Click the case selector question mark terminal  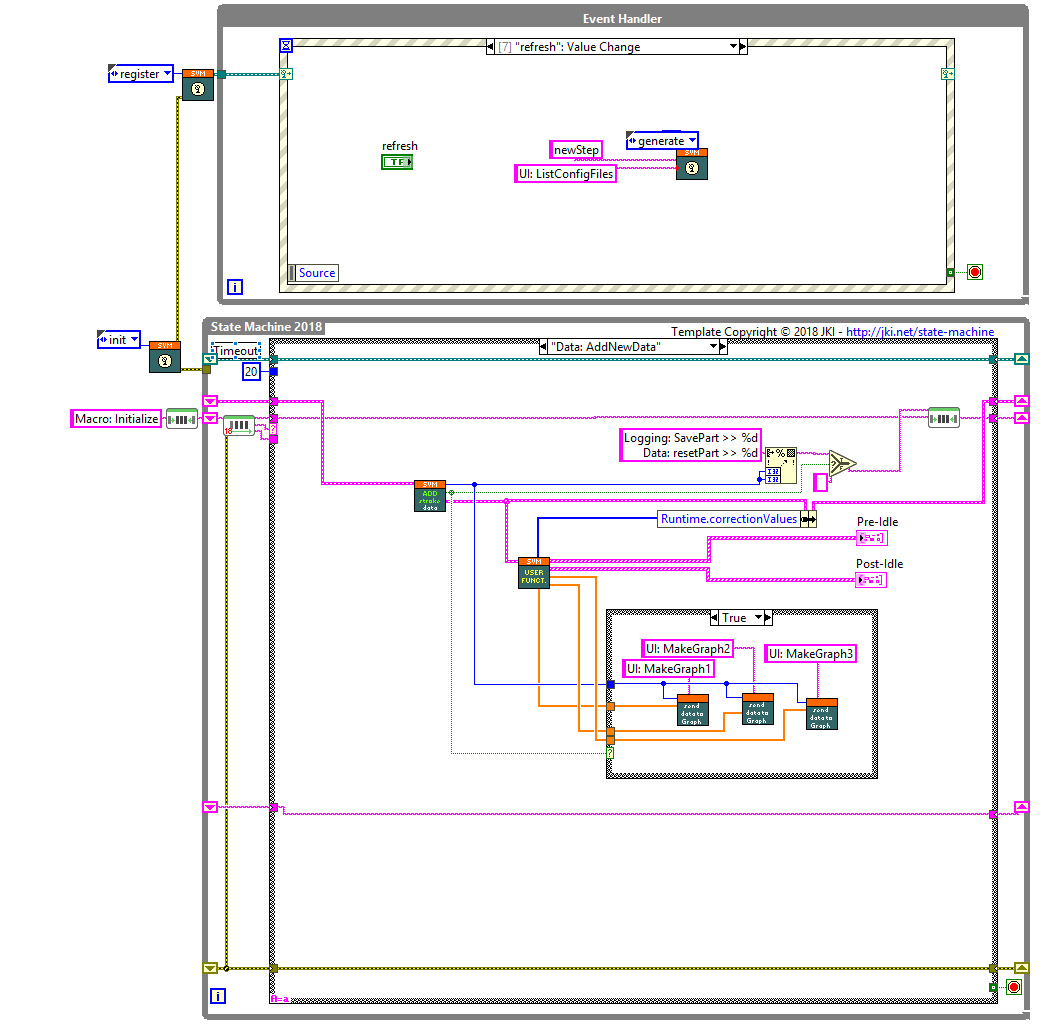click(x=610, y=753)
